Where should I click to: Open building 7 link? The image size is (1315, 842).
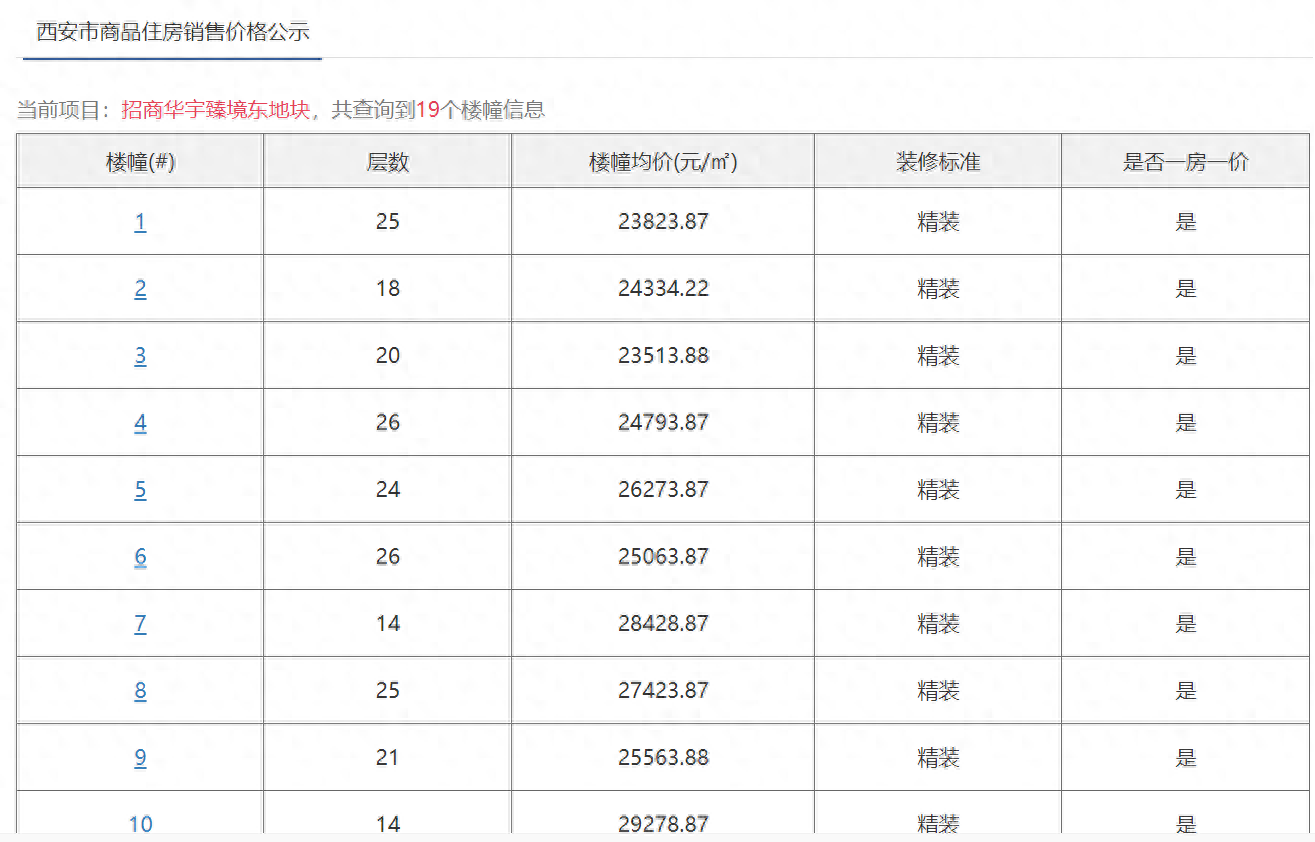tap(140, 624)
